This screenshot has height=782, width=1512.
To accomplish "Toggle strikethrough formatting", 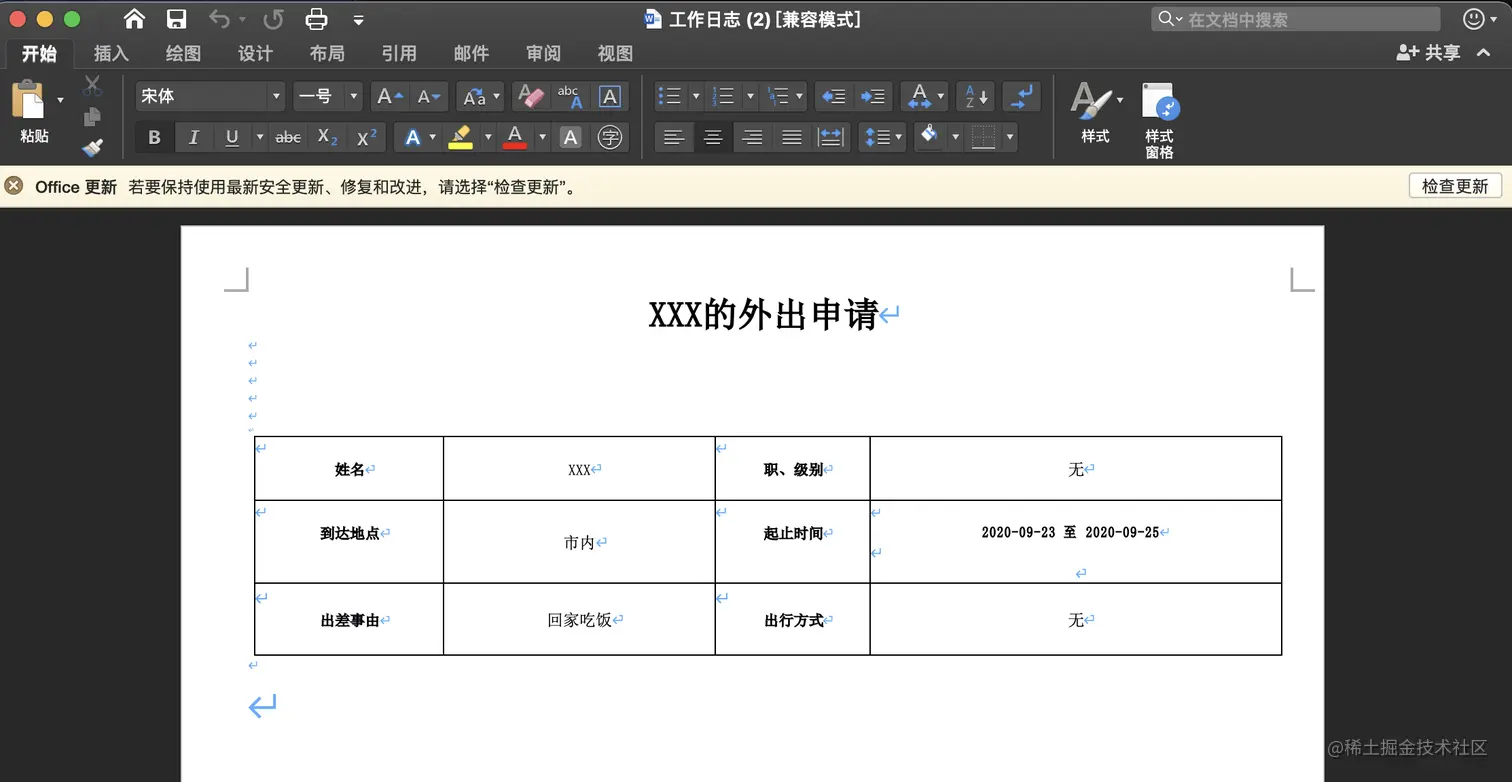I will click(288, 137).
